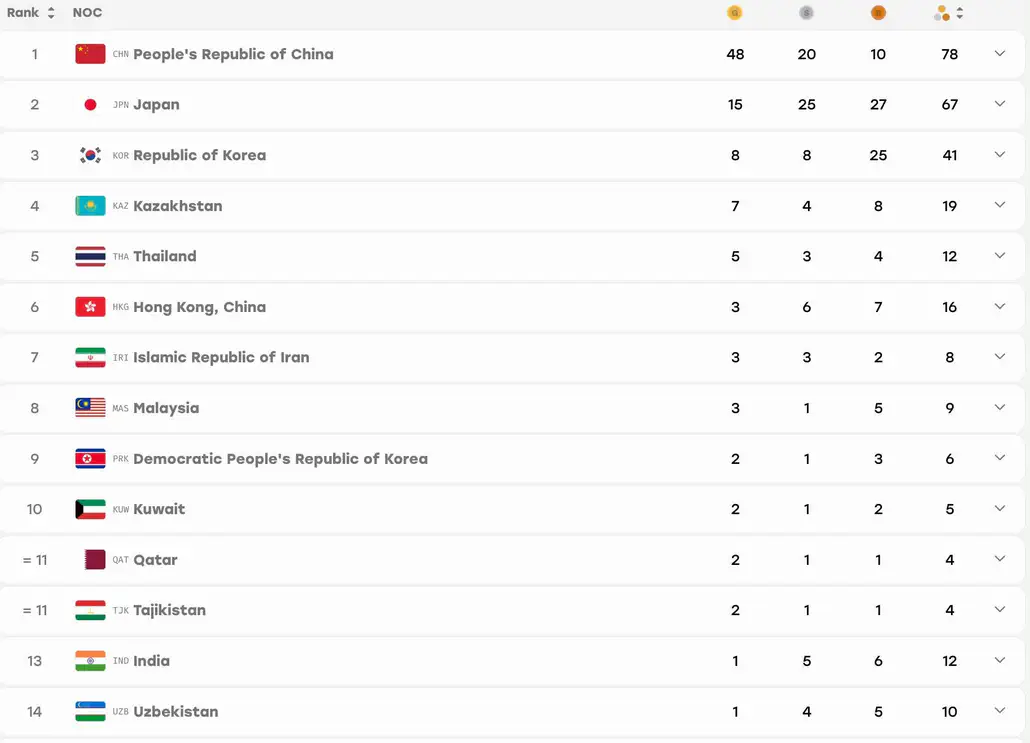Click the Japan flag icon
Screen dimensions: 1030x743
tap(90, 104)
